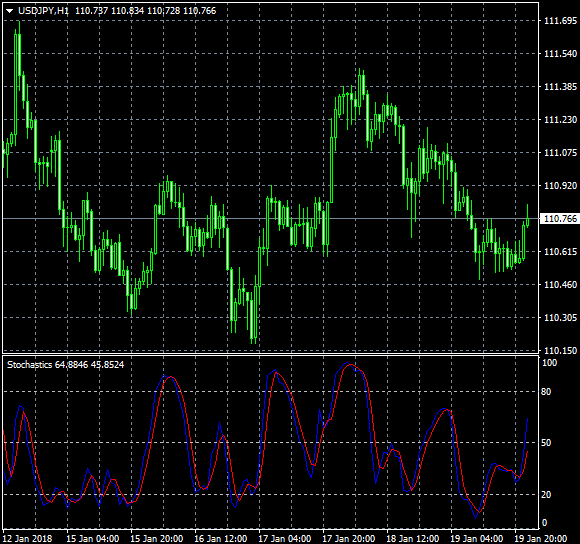The image size is (580, 544).
Task: Select the 15 Jan 20:00 time label
Action: click(156, 538)
